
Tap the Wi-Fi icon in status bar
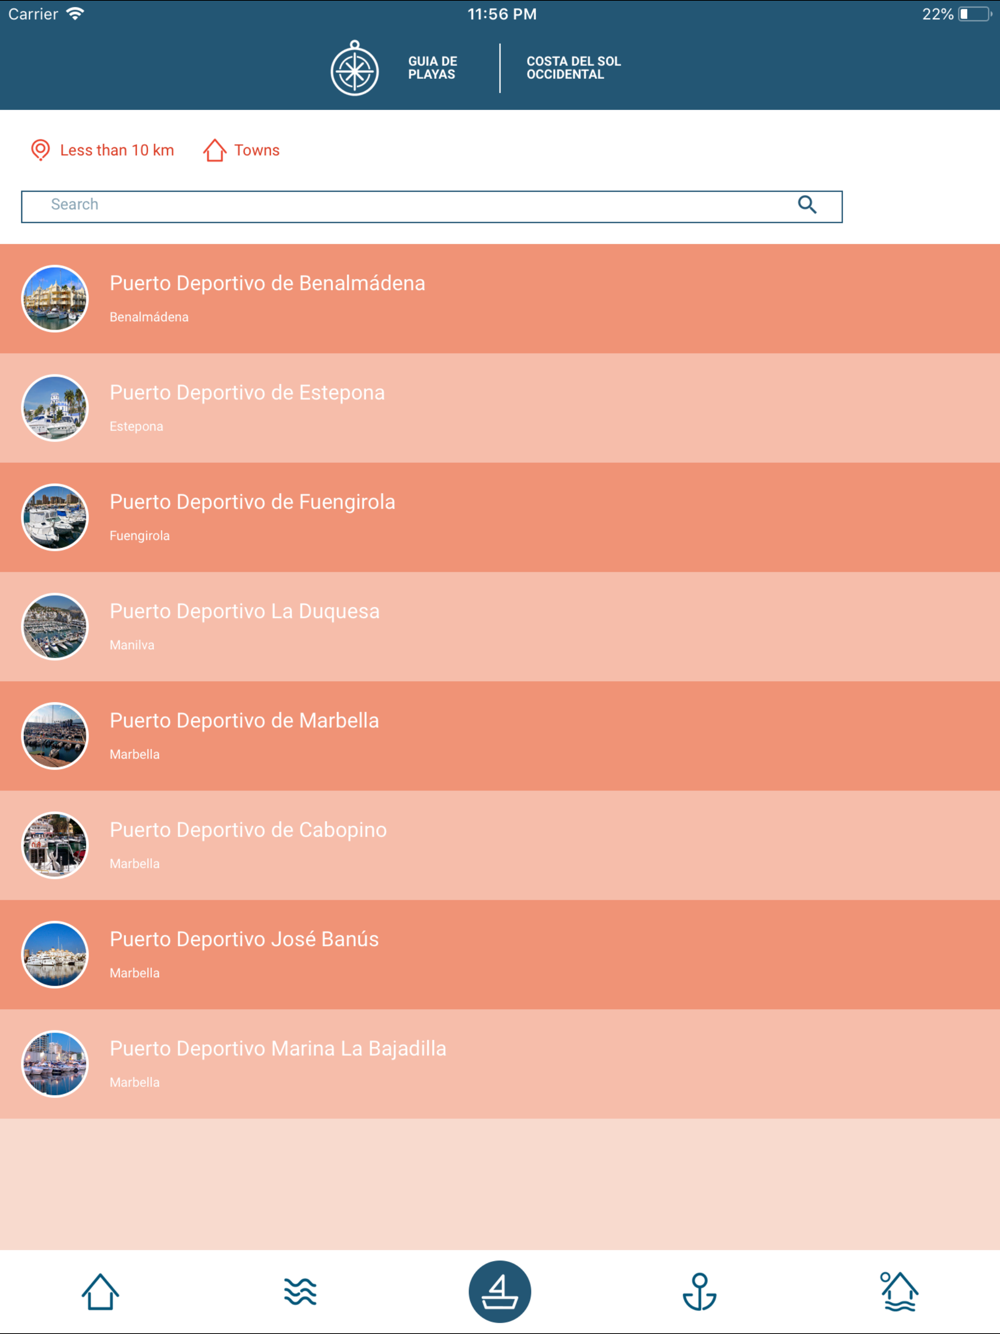pyautogui.click(x=75, y=14)
